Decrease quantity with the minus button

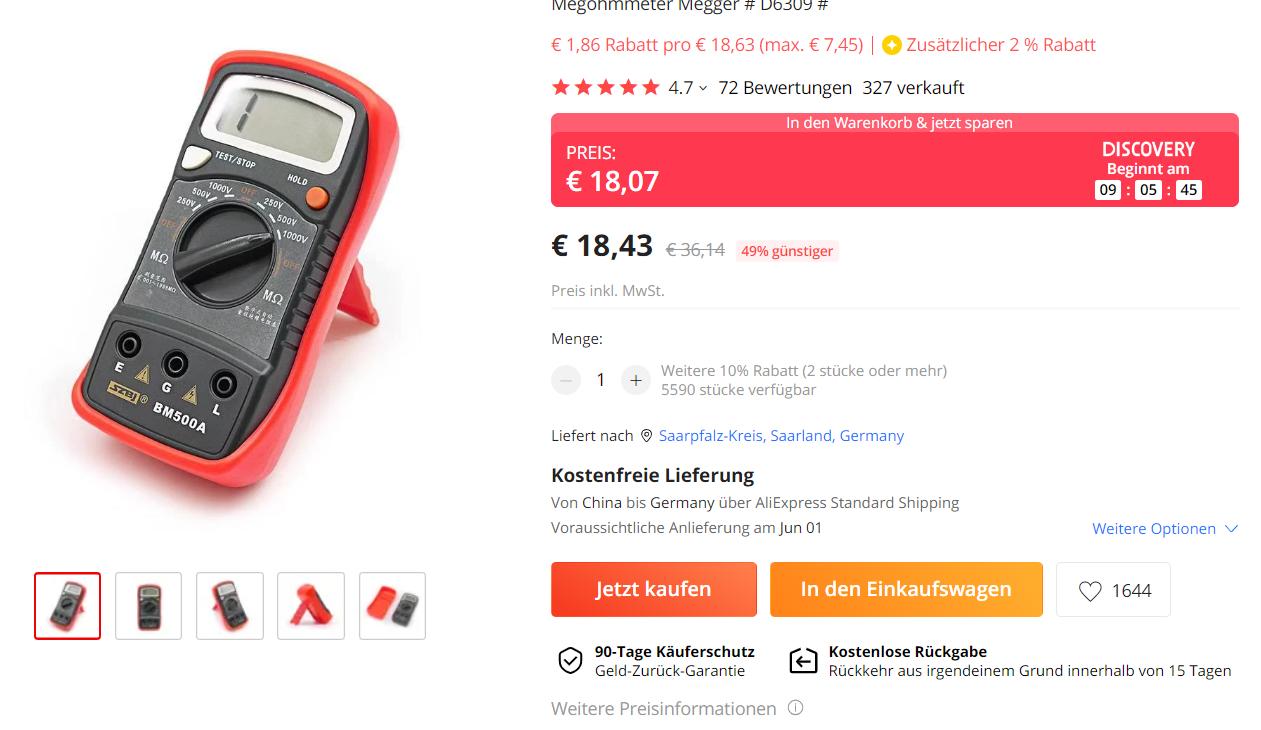tap(566, 380)
